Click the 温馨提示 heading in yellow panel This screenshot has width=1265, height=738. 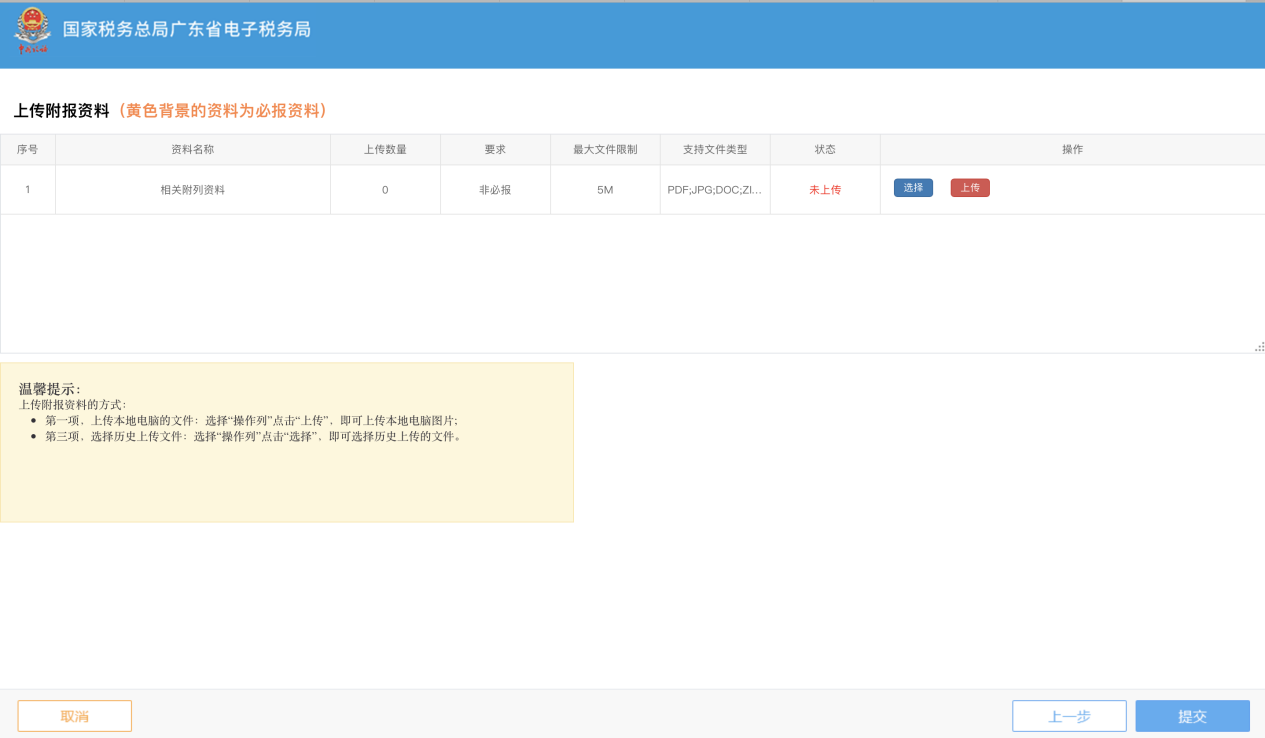[50, 389]
